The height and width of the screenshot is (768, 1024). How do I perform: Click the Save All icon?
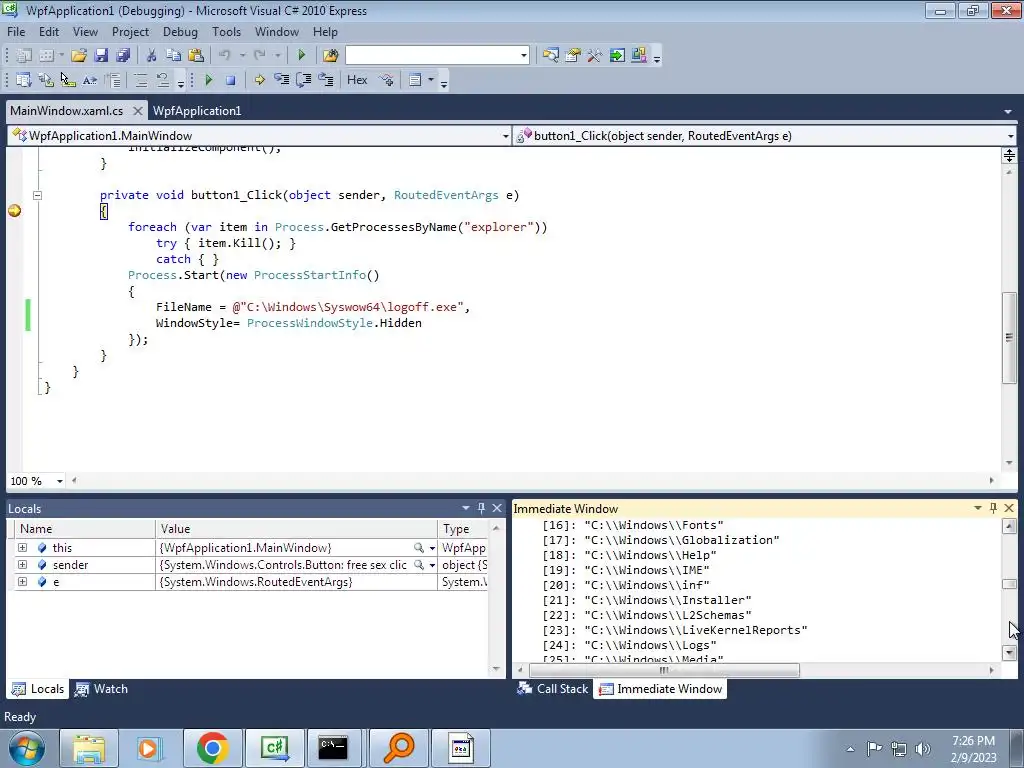122,56
